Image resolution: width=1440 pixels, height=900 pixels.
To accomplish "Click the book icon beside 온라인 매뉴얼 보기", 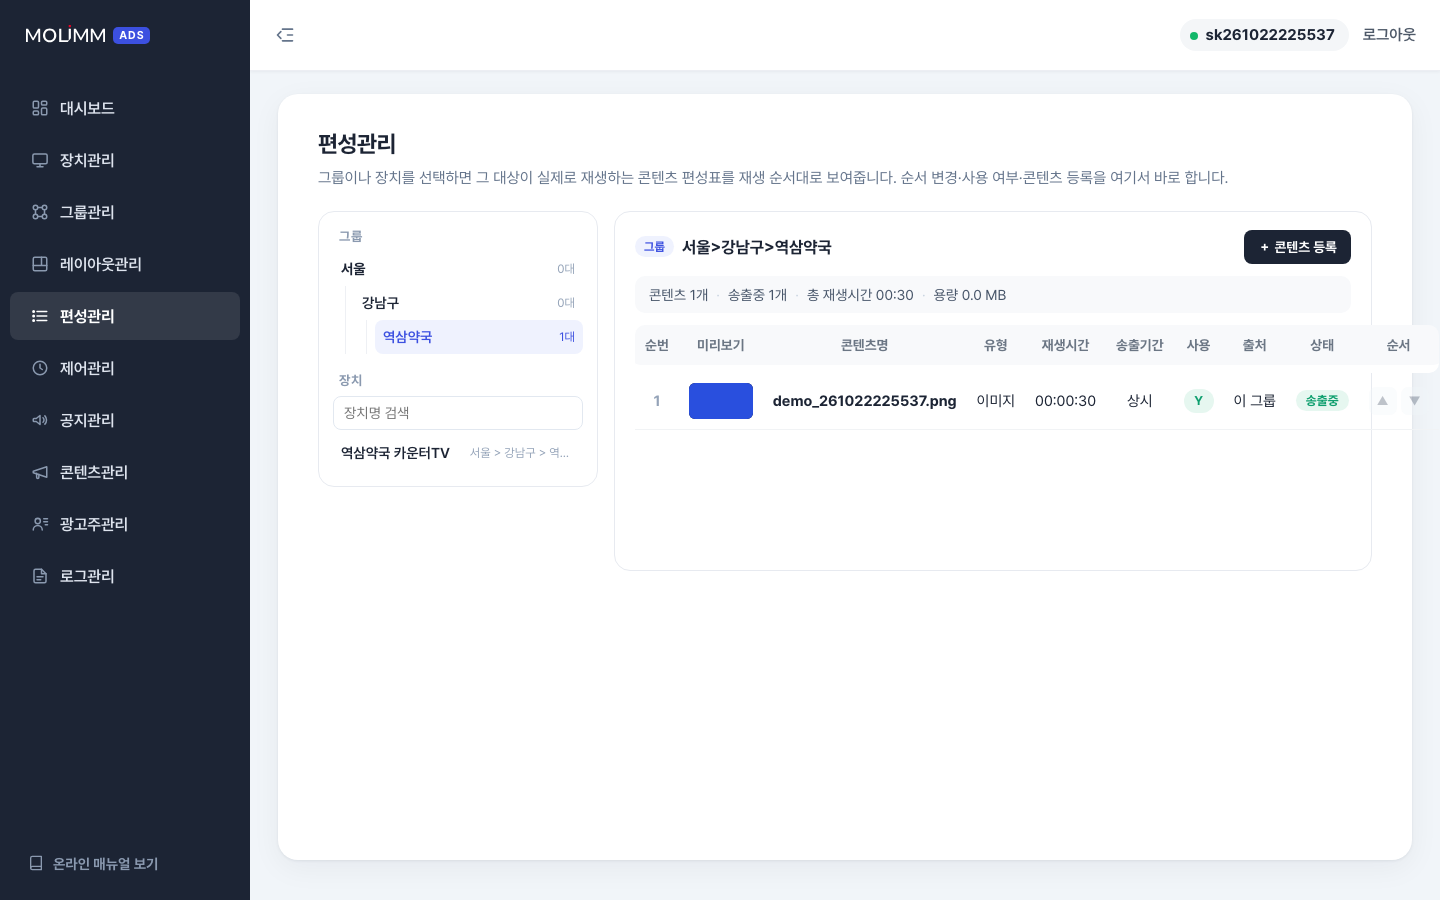I will pos(36,863).
